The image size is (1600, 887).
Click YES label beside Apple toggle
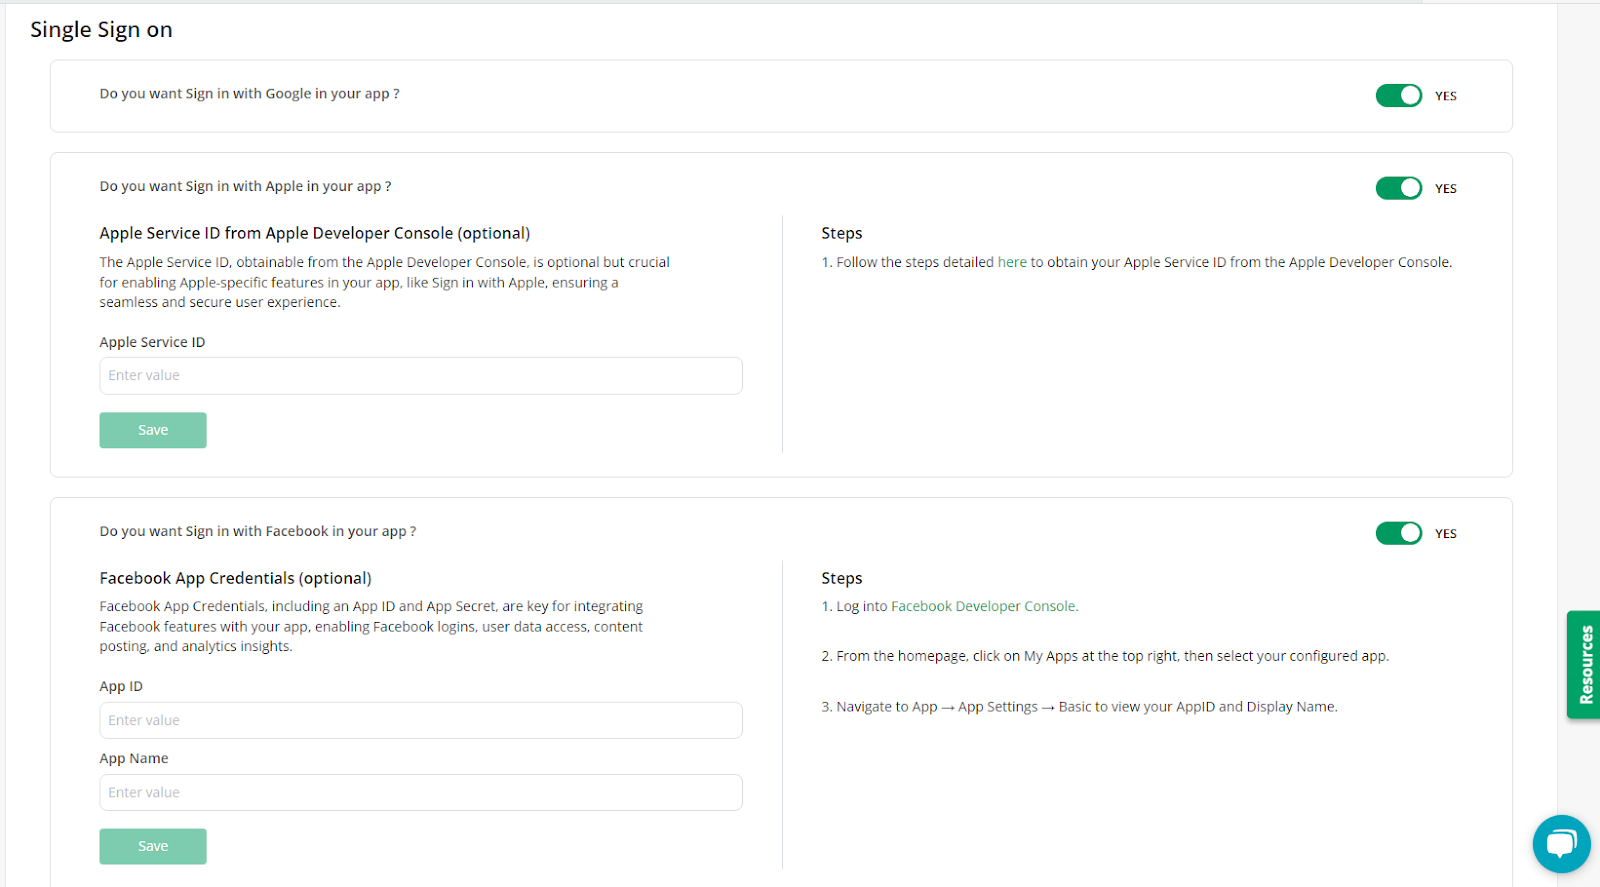[1446, 189]
